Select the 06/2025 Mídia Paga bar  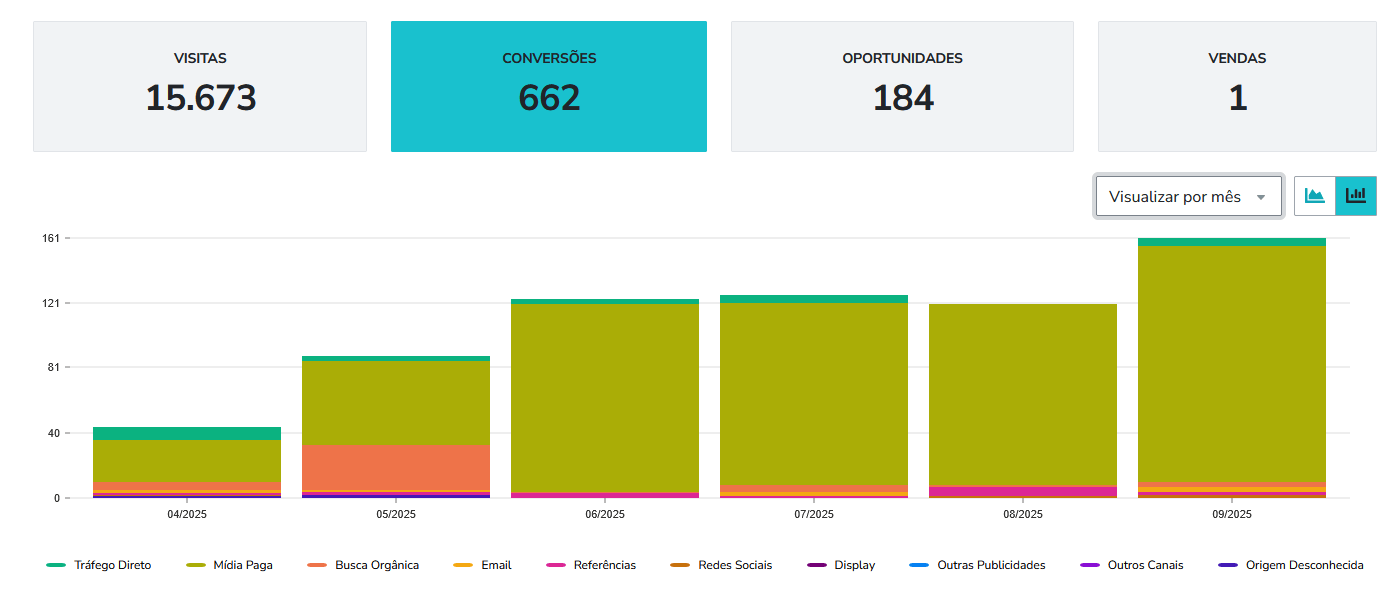604,395
